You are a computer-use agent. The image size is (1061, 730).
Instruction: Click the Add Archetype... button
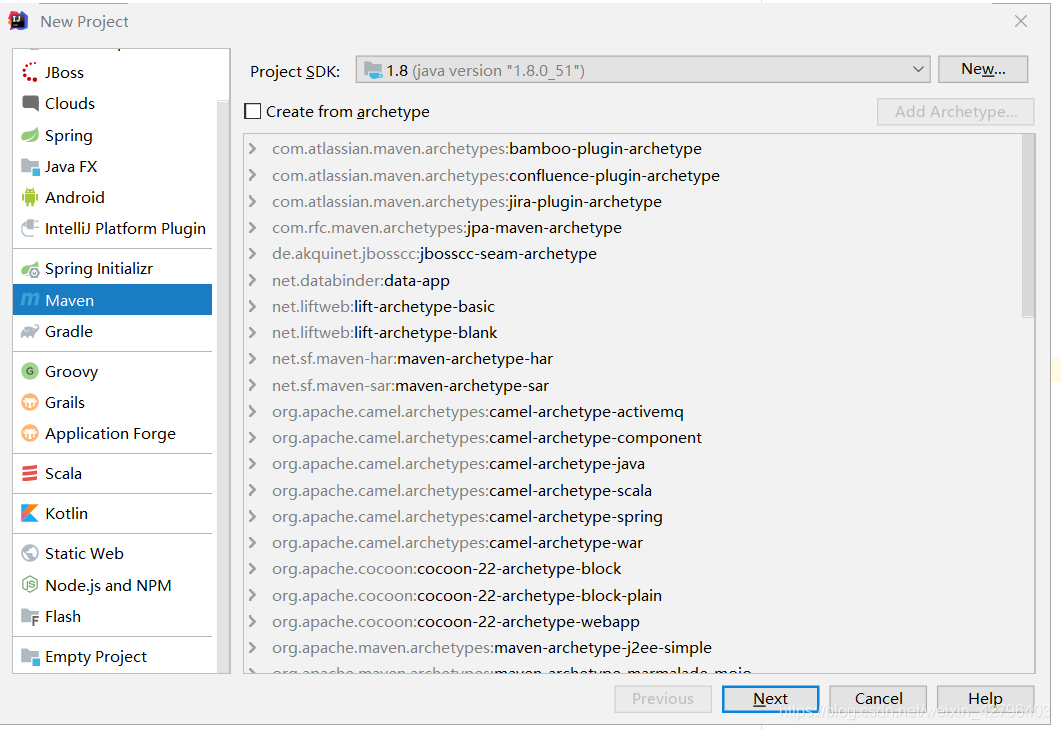[x=955, y=112]
